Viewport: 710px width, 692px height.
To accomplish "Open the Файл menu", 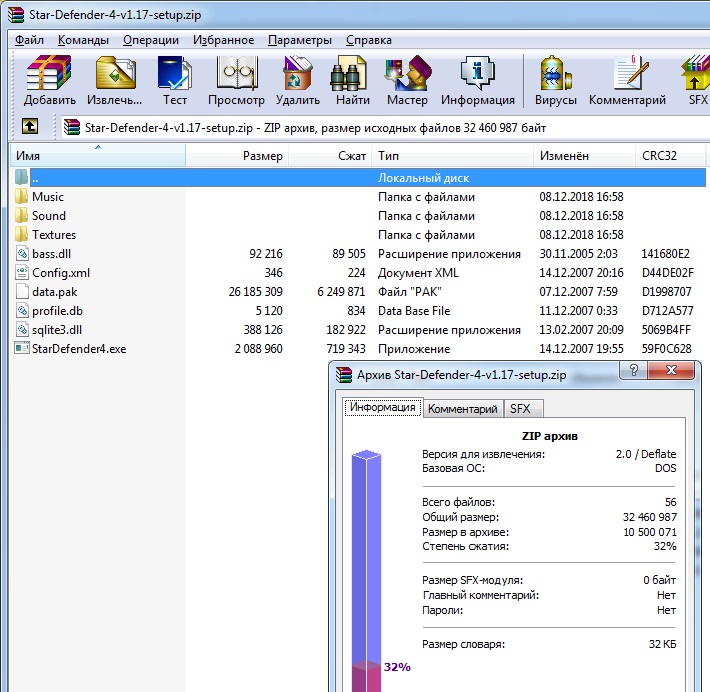I will tap(29, 40).
